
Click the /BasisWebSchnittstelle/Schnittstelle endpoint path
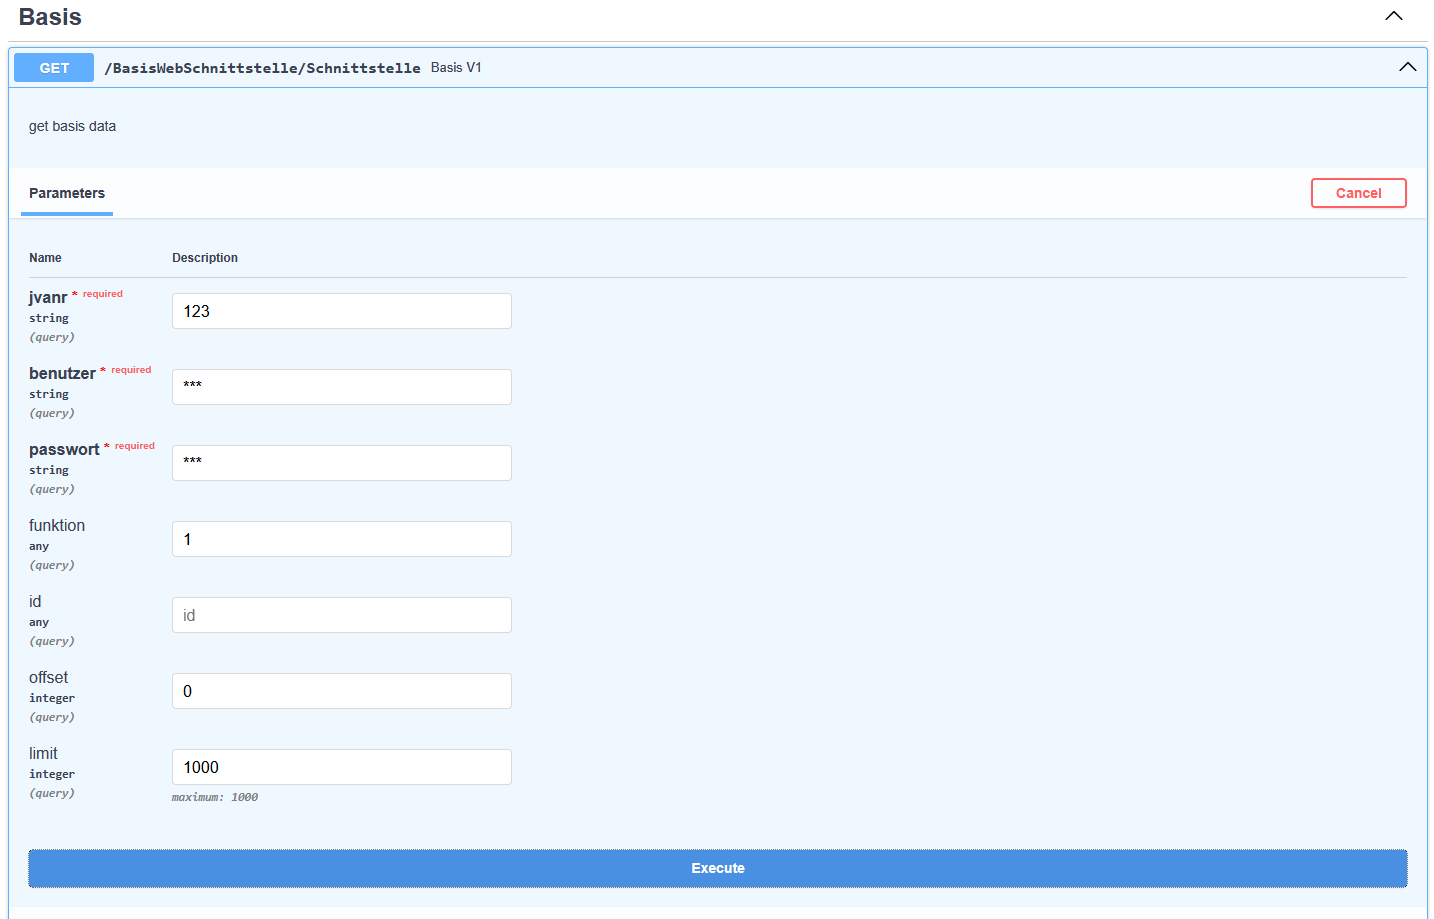[262, 68]
